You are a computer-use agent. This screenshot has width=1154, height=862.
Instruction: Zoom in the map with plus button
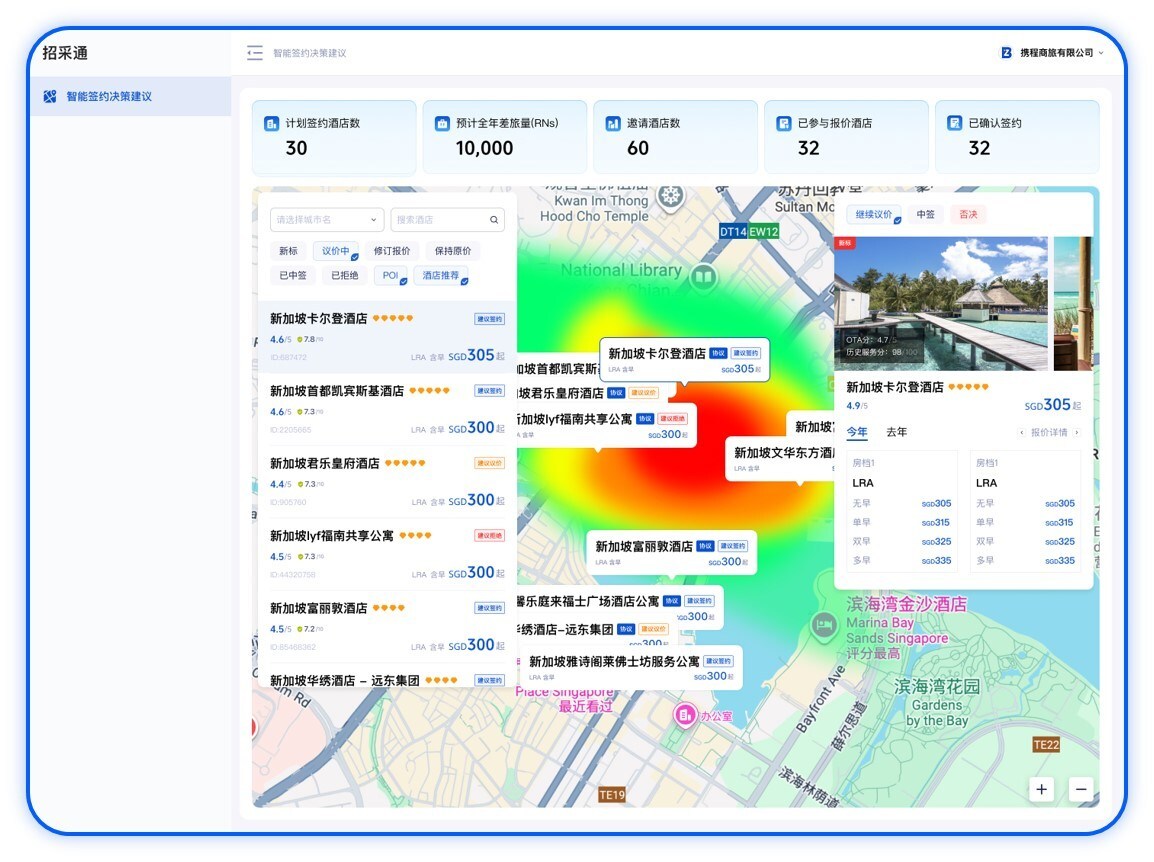tap(1042, 789)
